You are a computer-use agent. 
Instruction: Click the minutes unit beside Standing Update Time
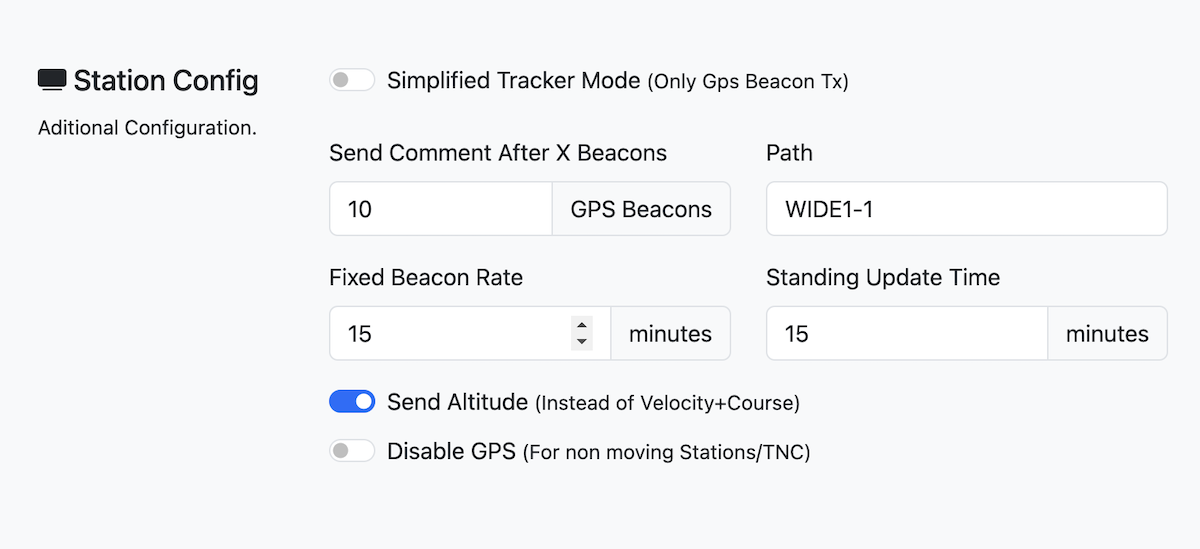pos(1107,333)
